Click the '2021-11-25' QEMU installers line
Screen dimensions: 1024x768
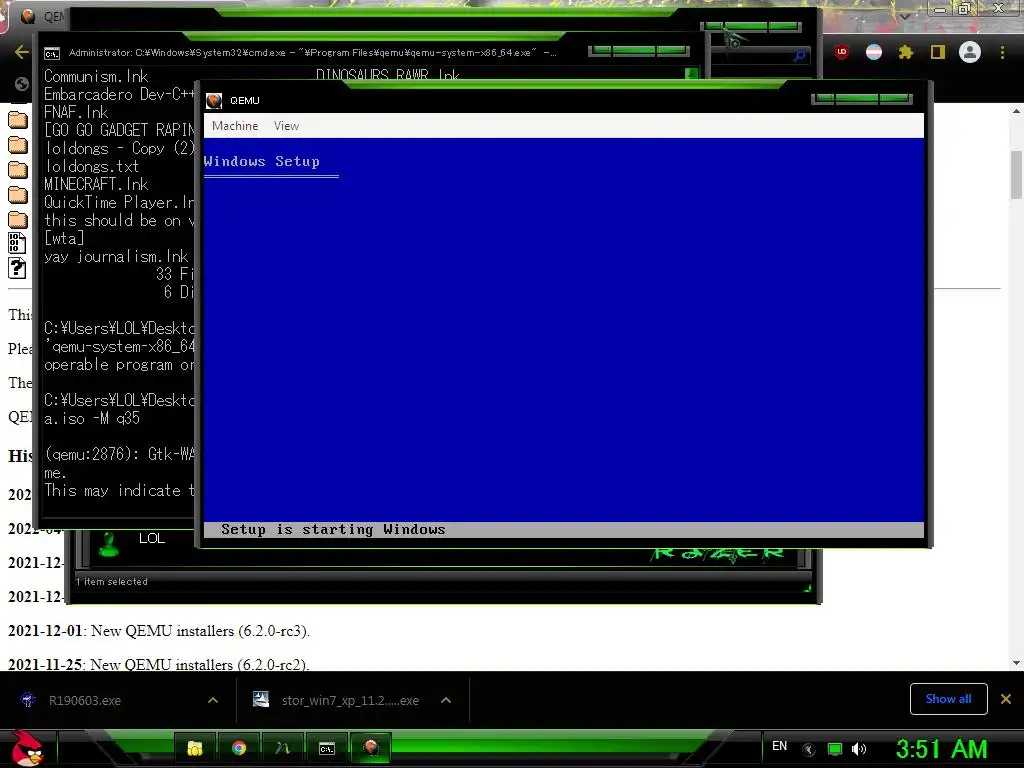point(159,664)
